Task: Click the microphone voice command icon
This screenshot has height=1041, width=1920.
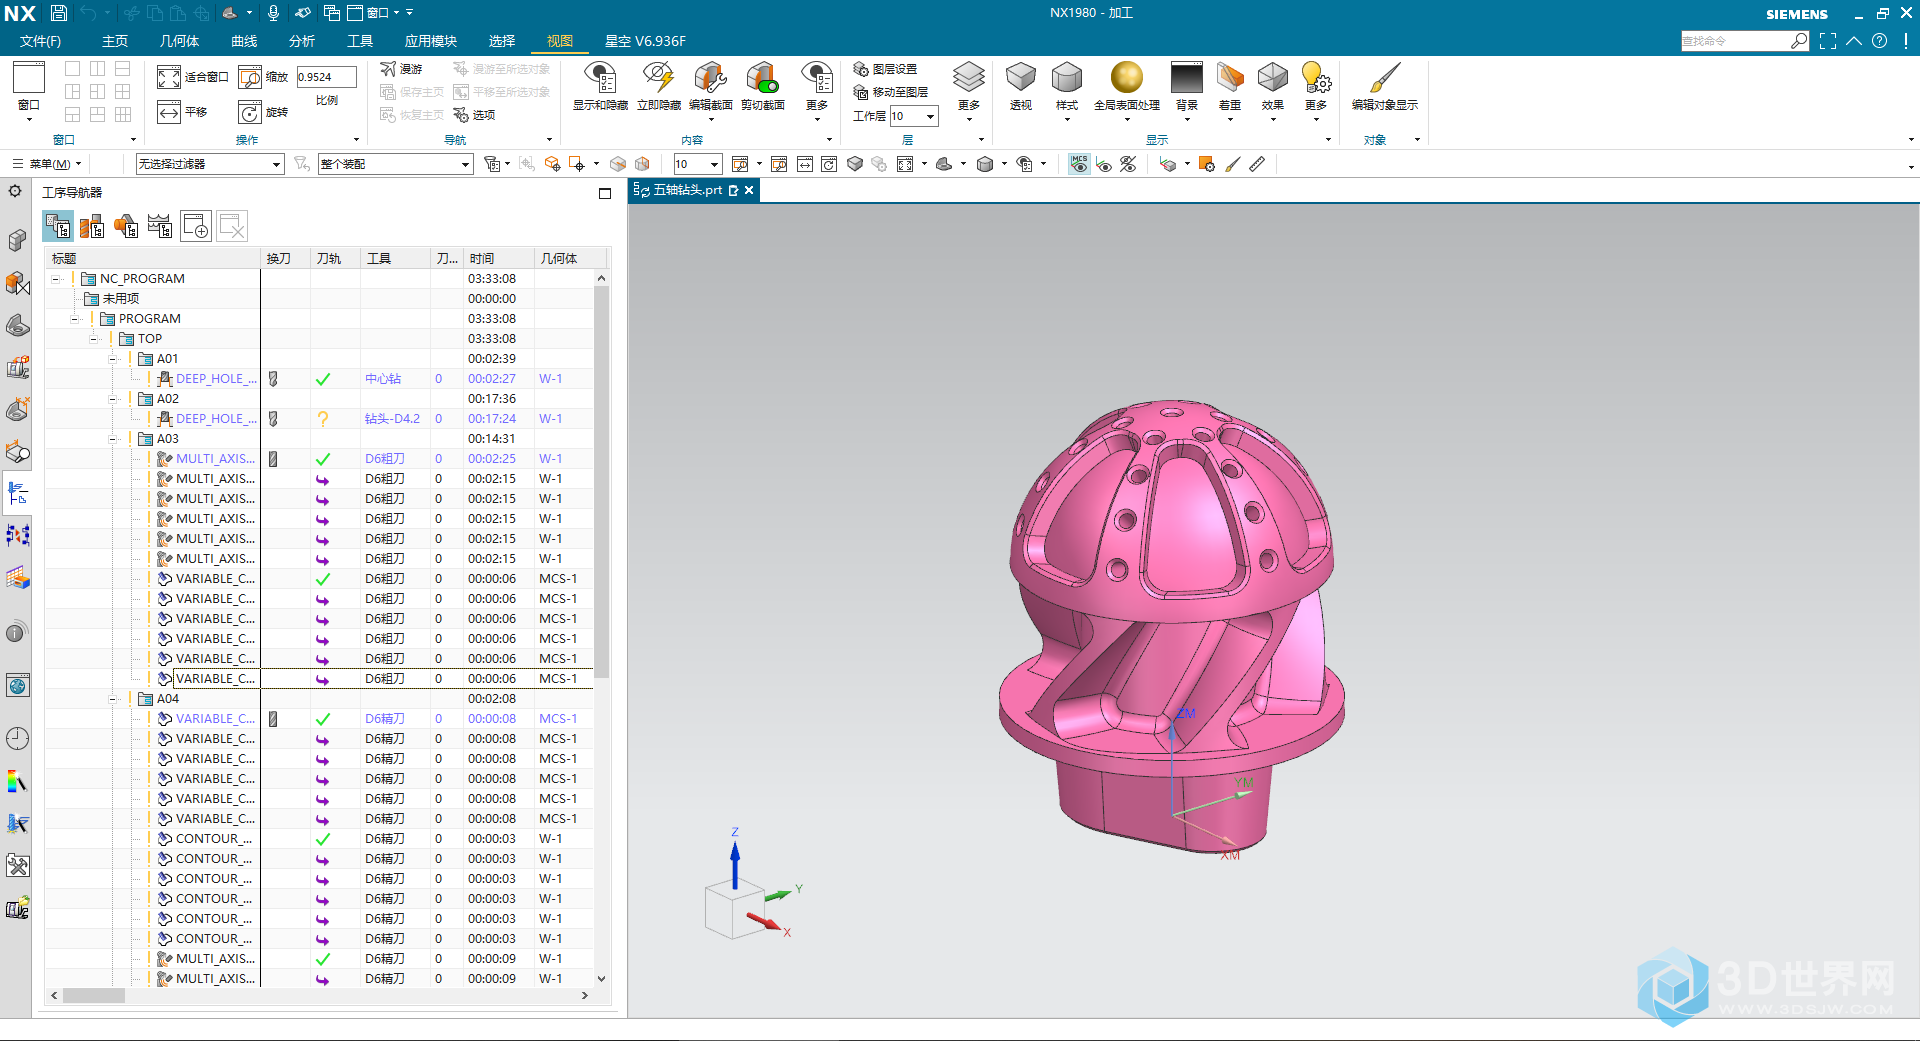Action: click(x=273, y=13)
